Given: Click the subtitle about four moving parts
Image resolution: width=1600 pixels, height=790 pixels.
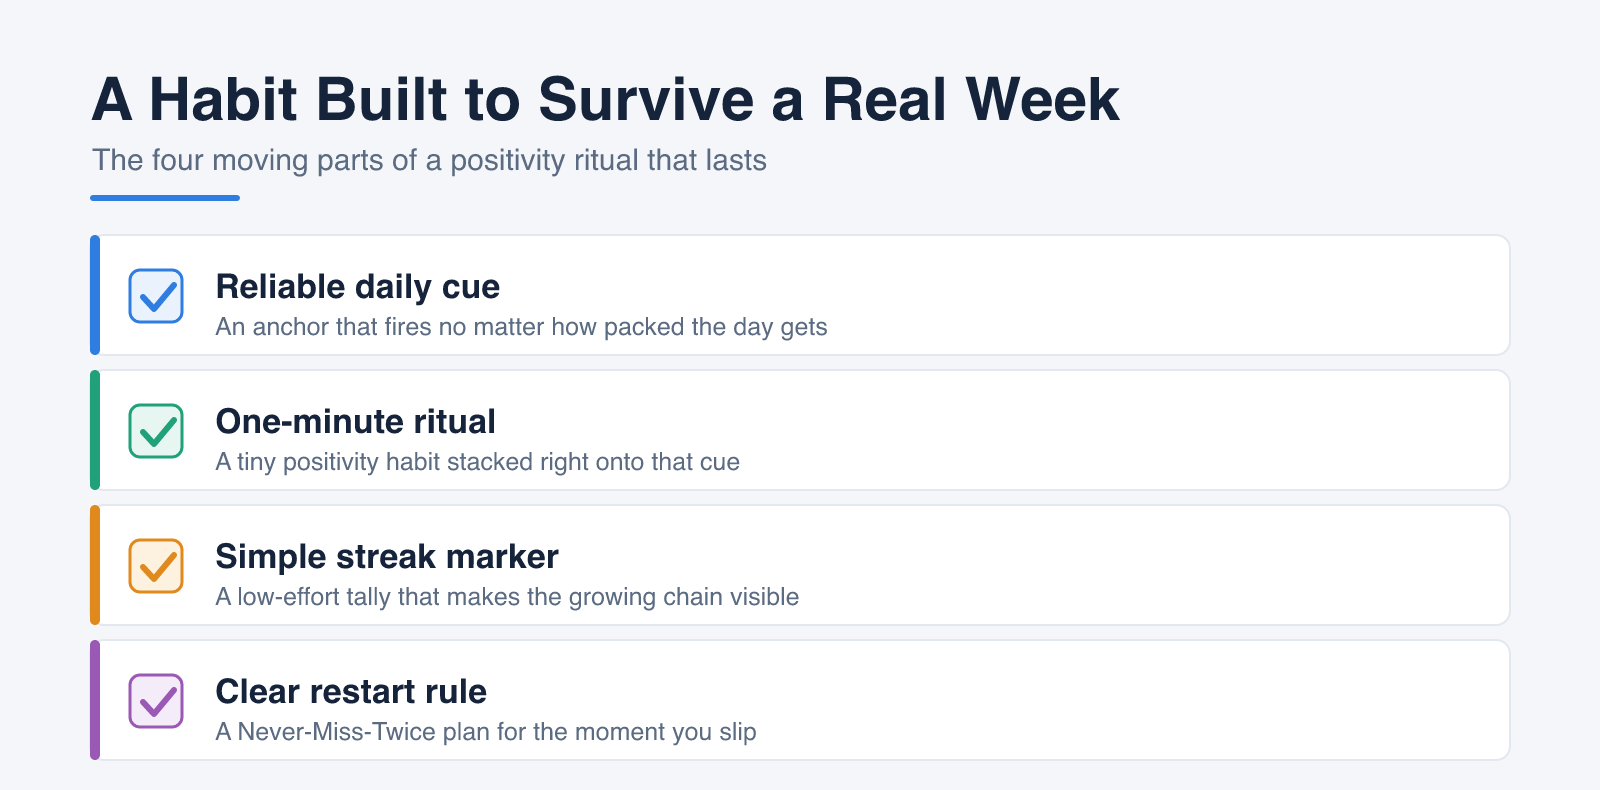Looking at the screenshot, I should (x=430, y=161).
